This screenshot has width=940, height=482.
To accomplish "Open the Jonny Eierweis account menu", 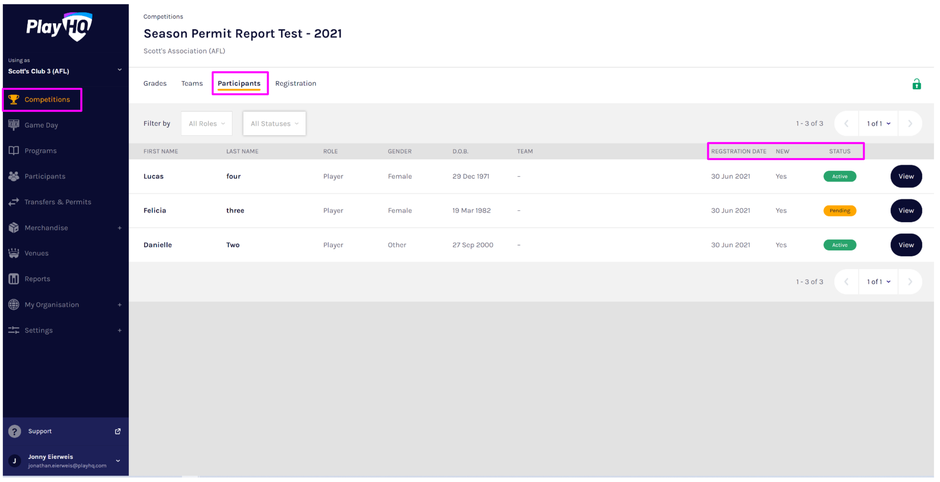I will [x=118, y=461].
